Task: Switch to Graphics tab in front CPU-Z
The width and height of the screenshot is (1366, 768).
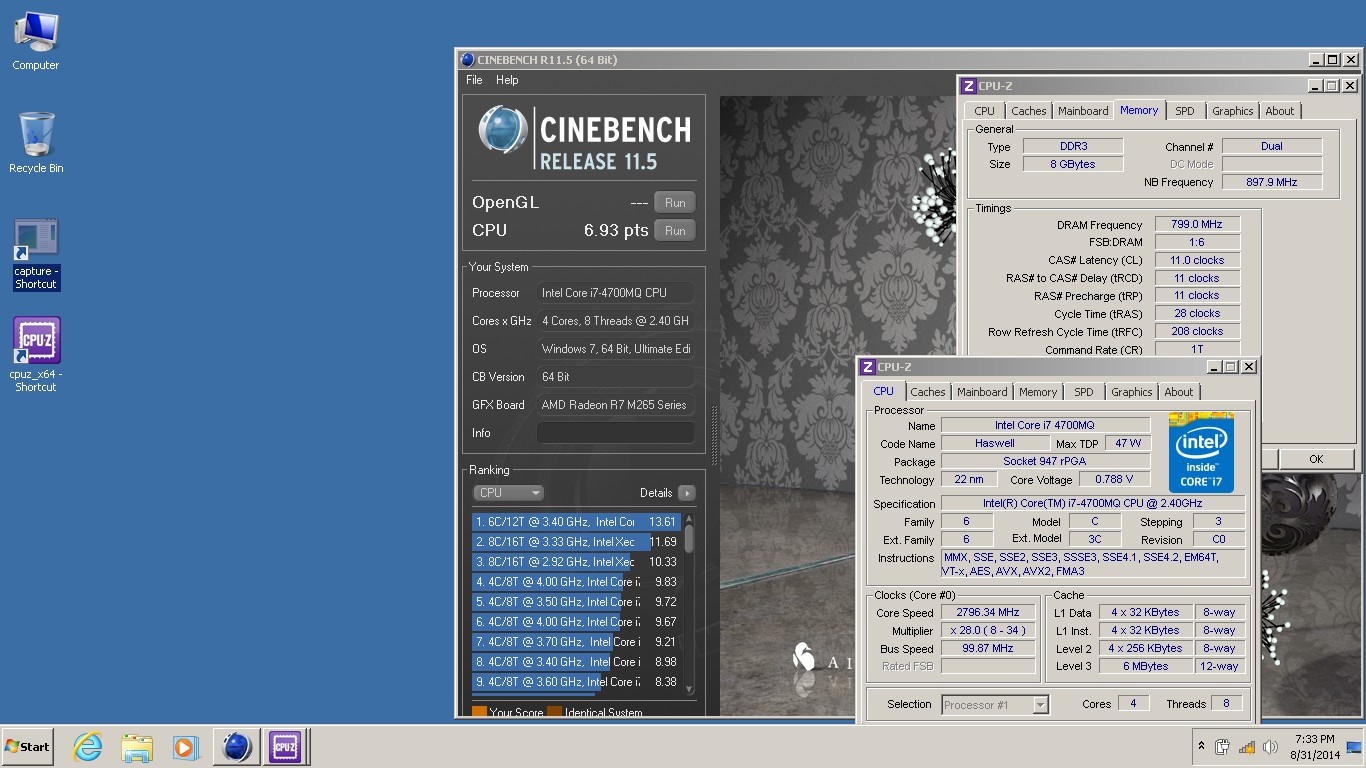Action: (x=1131, y=392)
